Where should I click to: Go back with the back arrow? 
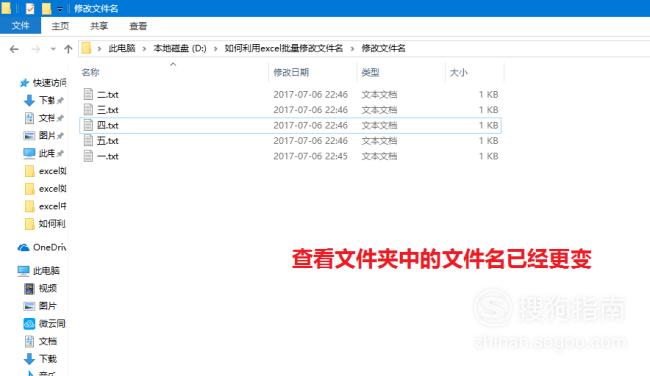[x=14, y=49]
